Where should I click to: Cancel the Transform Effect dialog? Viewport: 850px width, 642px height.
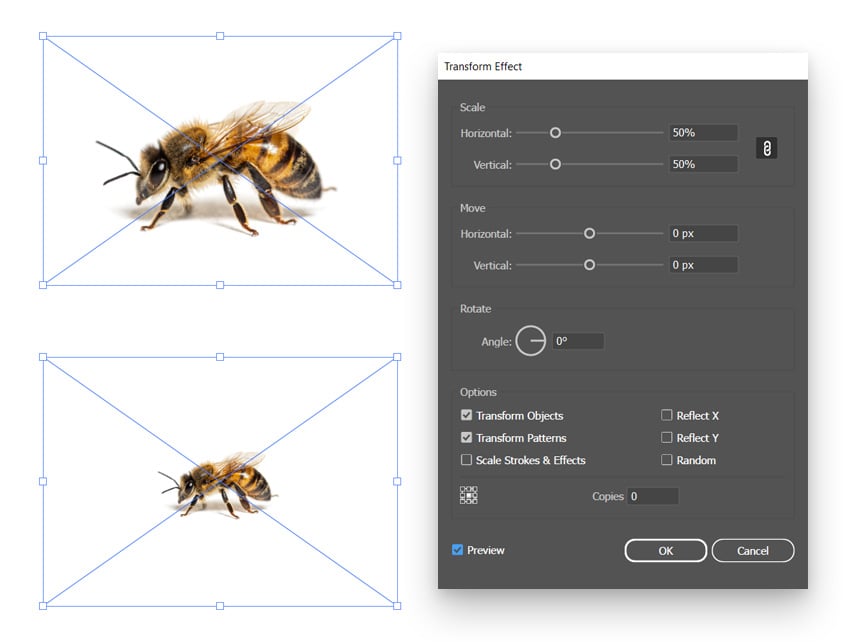coord(753,551)
